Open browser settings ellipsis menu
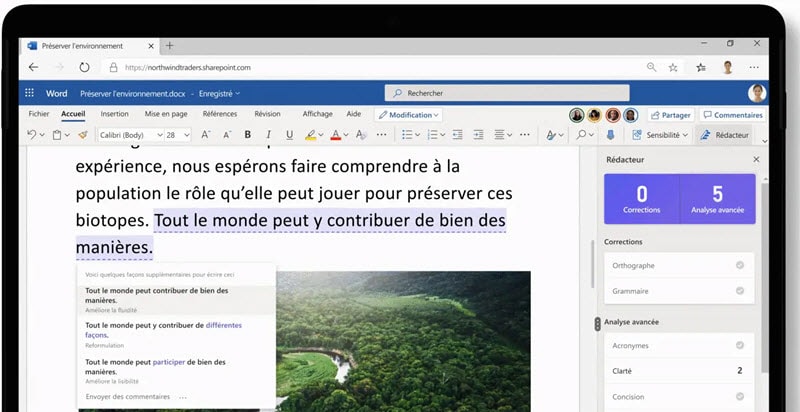 [x=754, y=67]
